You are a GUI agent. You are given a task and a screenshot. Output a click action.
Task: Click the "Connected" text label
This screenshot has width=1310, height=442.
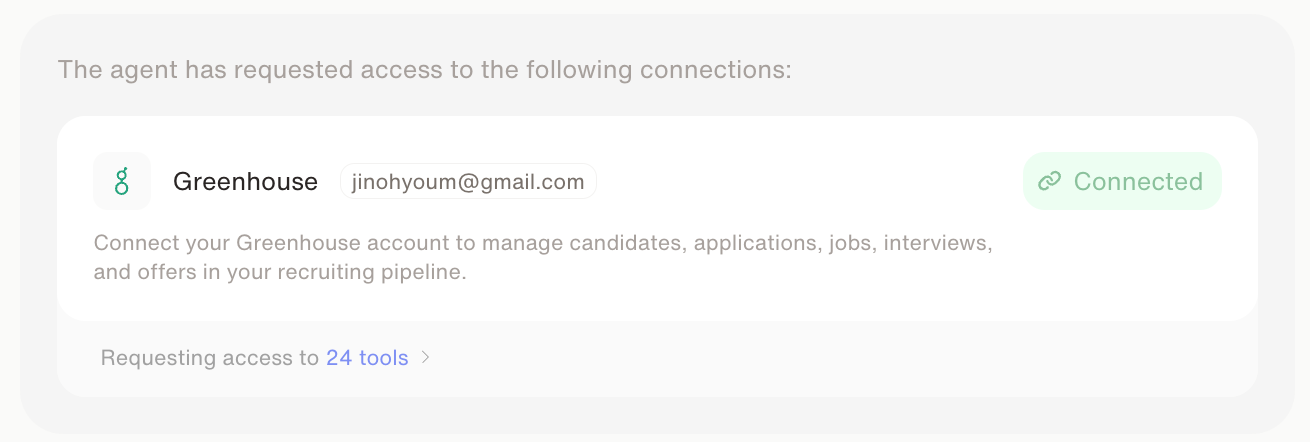(x=1138, y=181)
